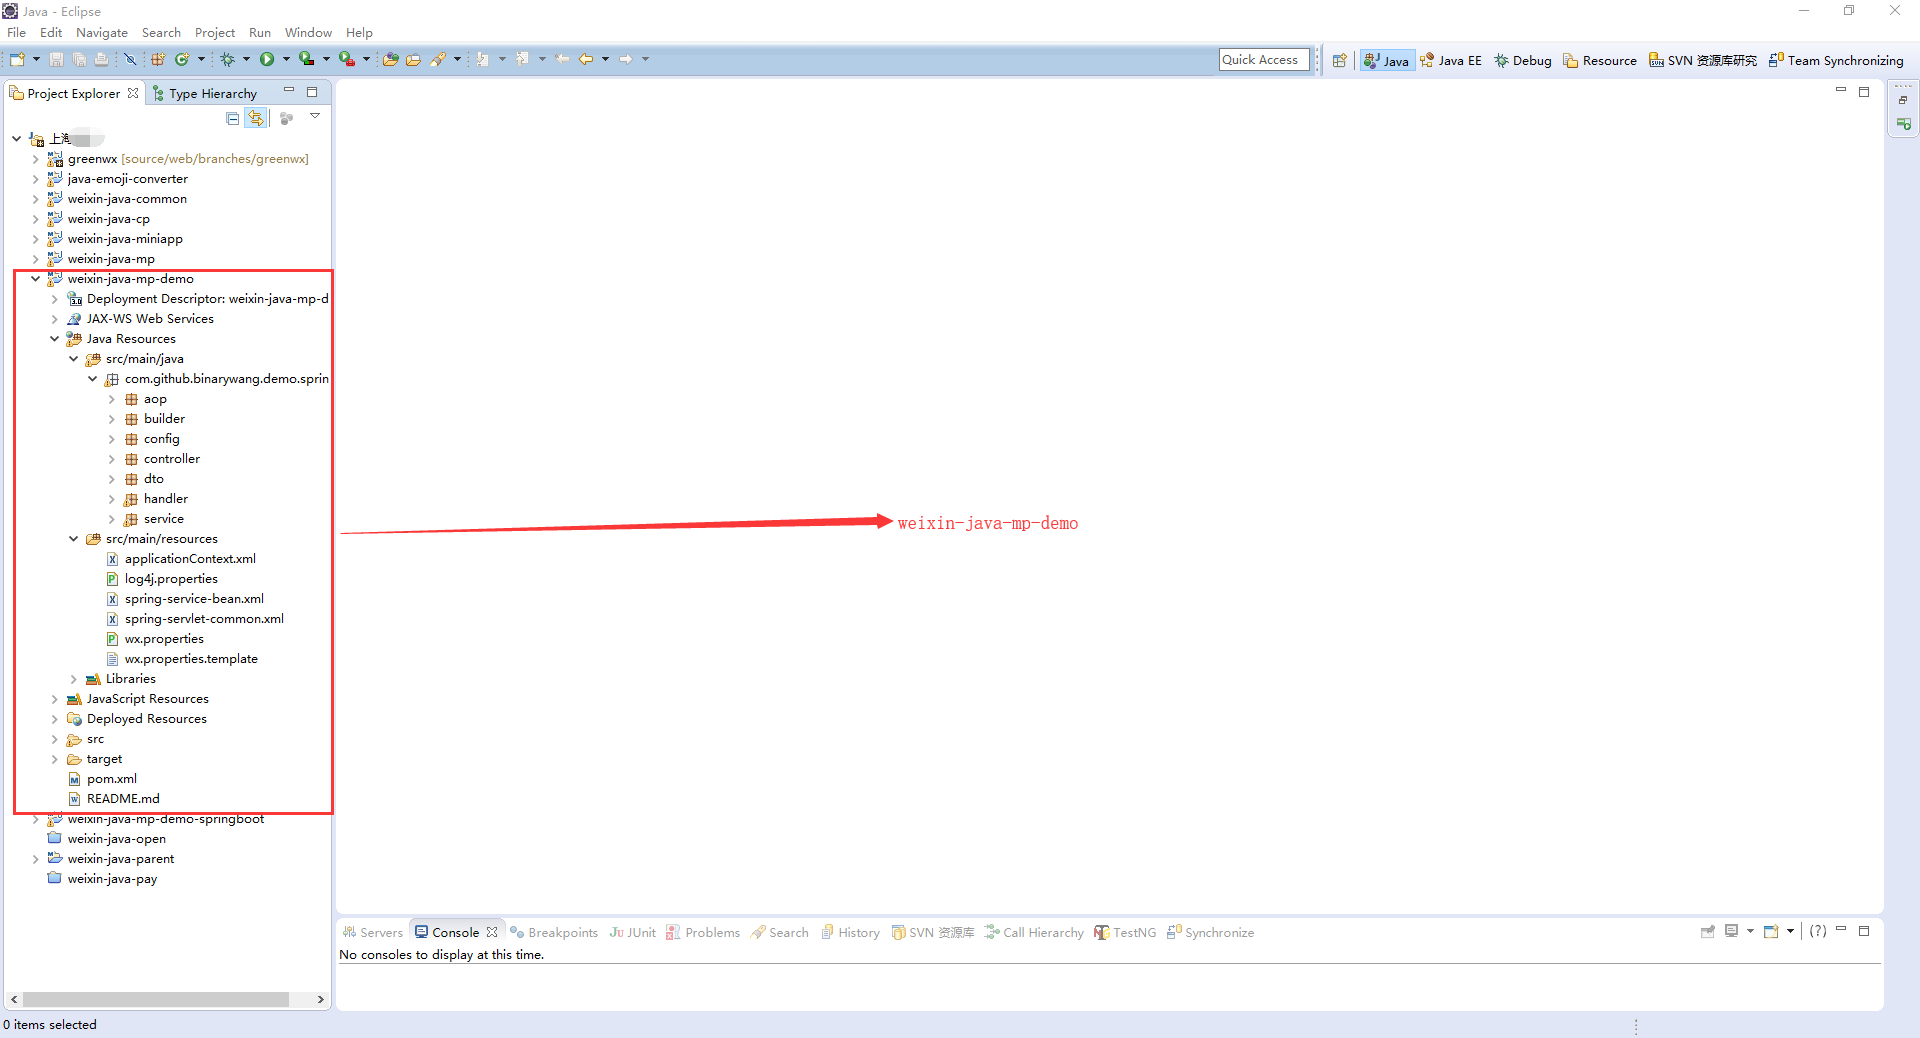Click the External Tools run icon
The height and width of the screenshot is (1038, 1920).
pyautogui.click(x=347, y=59)
